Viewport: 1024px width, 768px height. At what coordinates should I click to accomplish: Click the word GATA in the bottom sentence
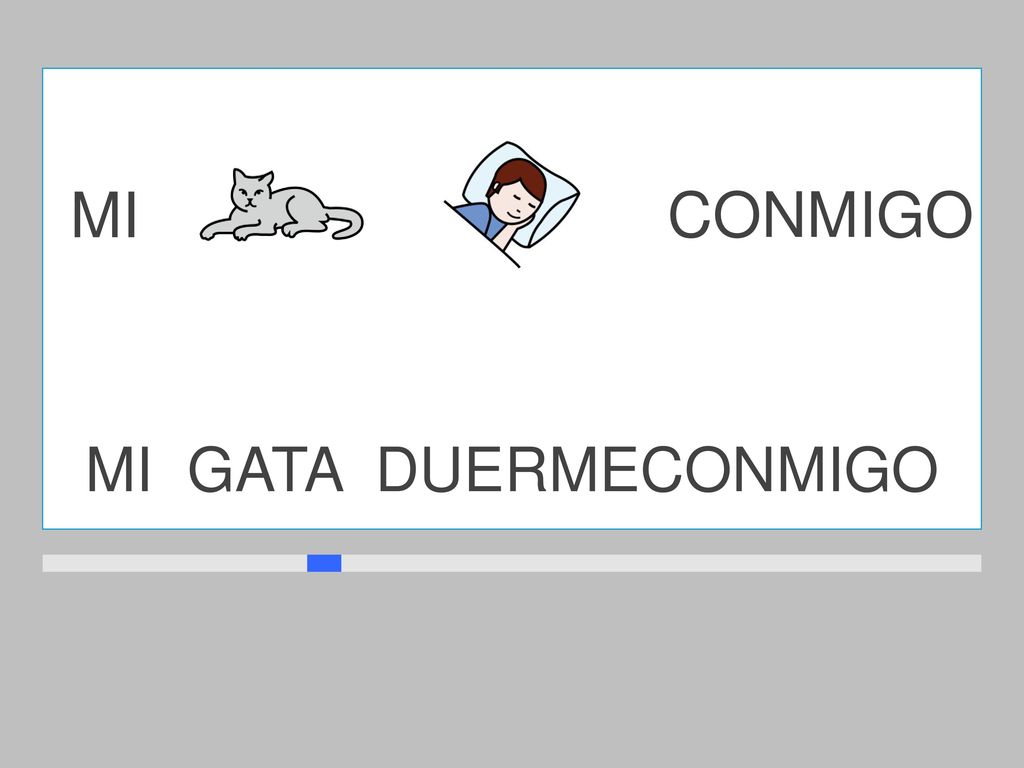click(x=266, y=470)
